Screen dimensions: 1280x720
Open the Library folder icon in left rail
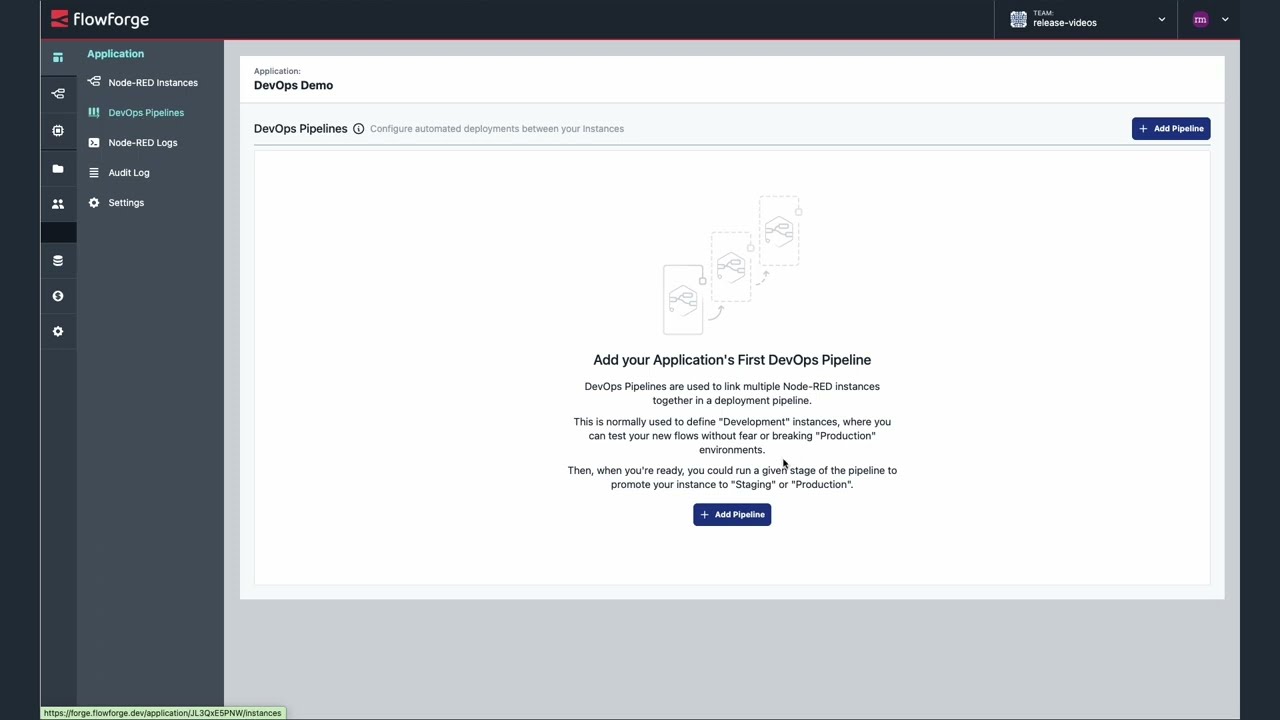click(58, 169)
